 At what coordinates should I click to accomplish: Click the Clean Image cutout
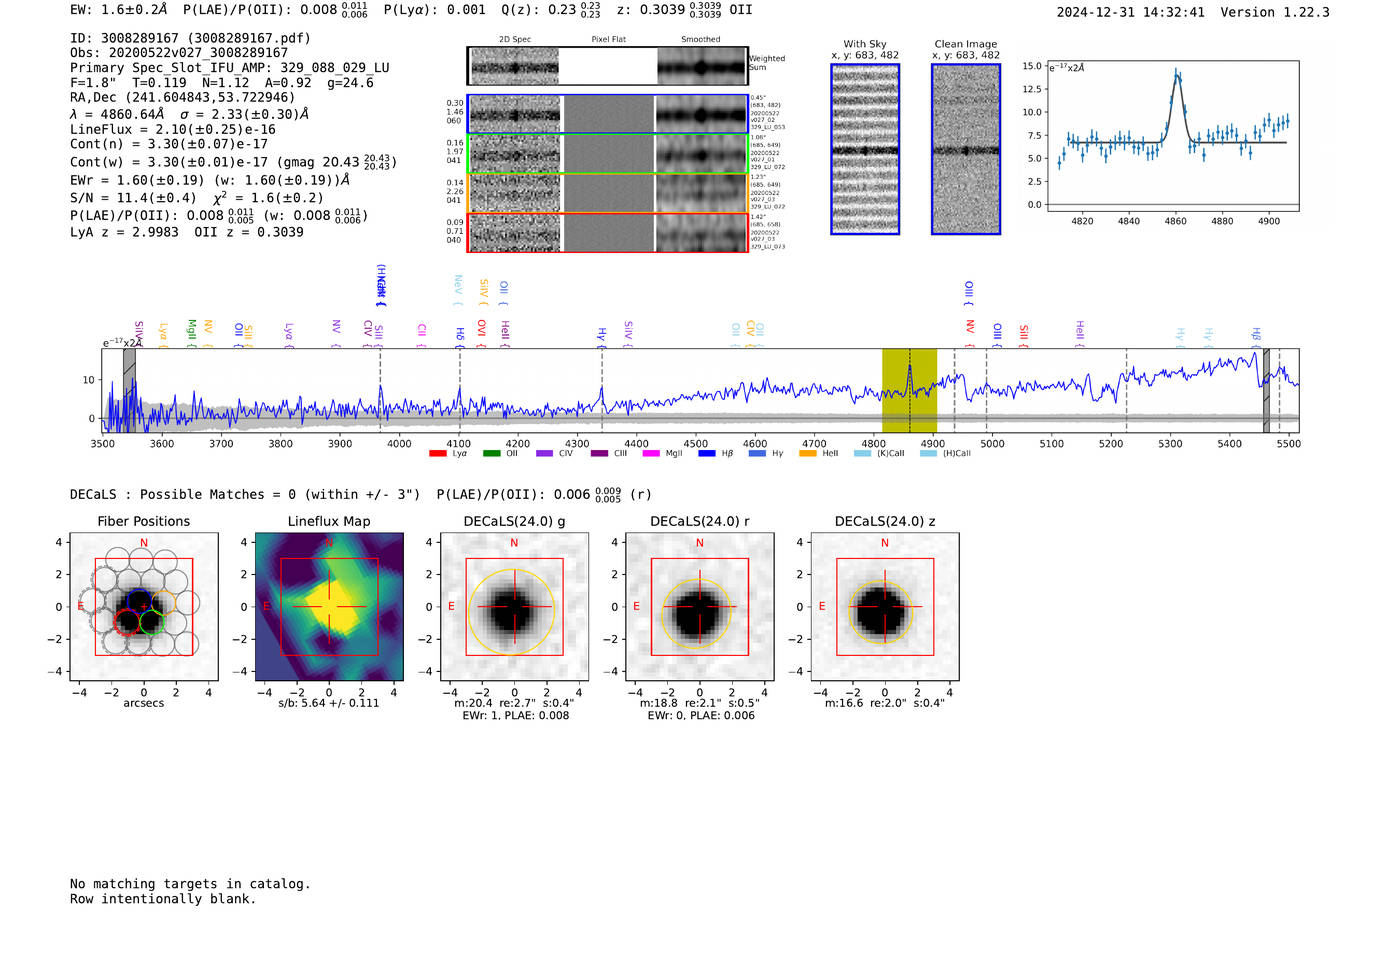click(x=966, y=149)
